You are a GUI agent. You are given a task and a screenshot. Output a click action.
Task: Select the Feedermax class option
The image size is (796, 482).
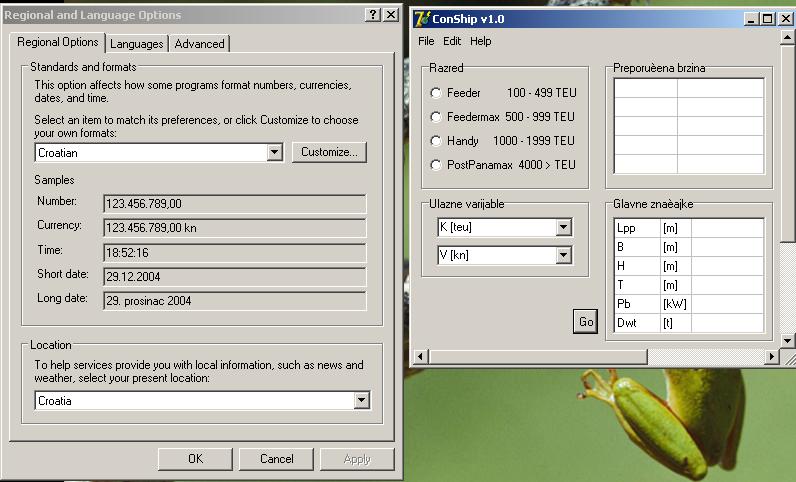click(436, 117)
